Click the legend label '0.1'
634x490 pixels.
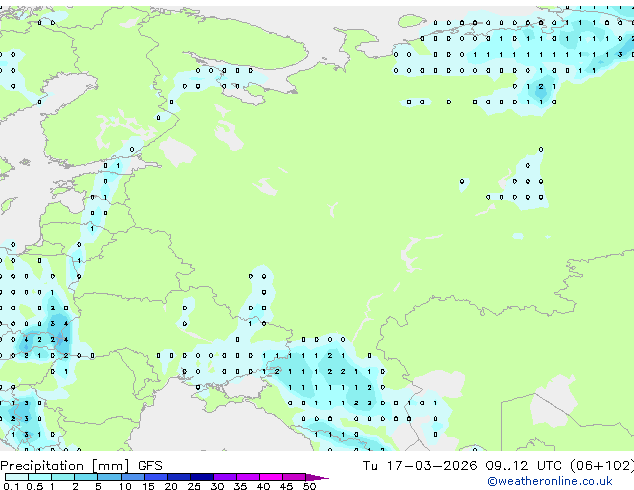point(11,486)
